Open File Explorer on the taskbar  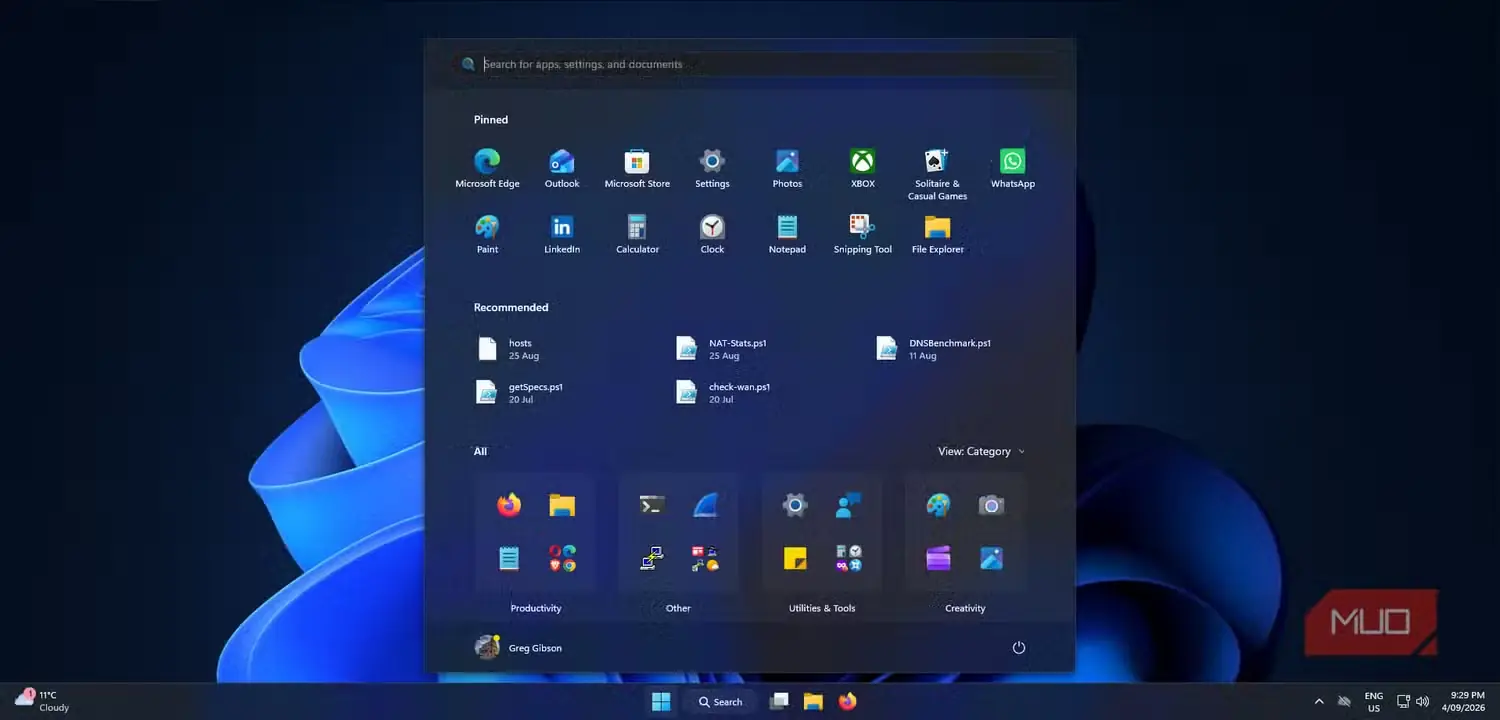813,701
